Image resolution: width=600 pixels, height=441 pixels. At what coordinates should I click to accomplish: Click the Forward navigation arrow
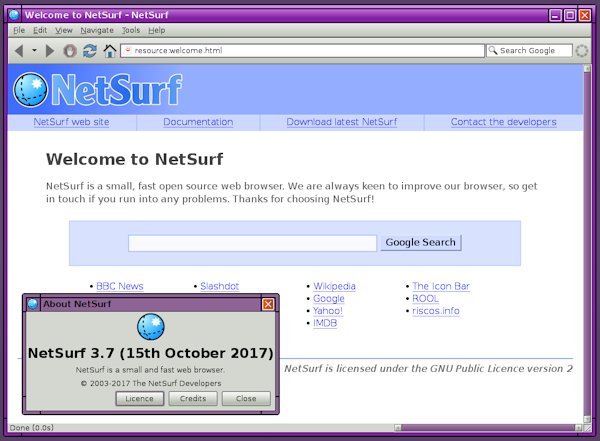tap(50, 50)
